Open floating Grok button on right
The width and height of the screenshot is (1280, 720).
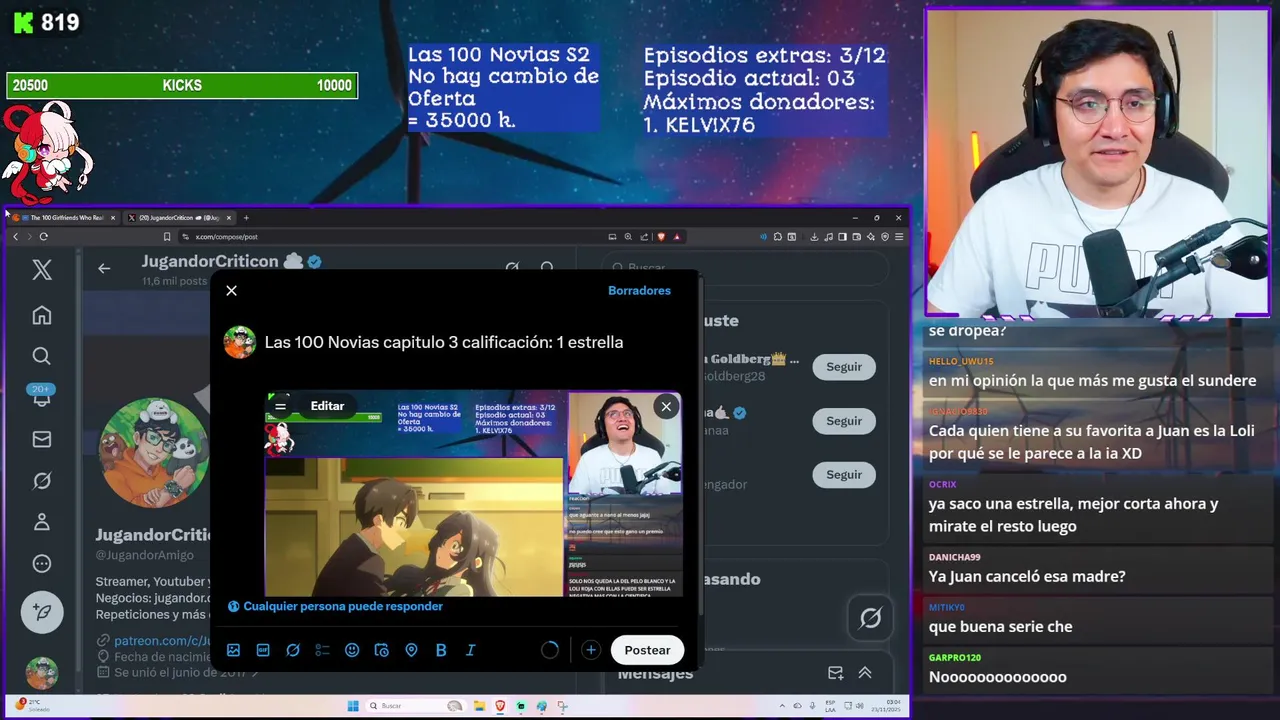coord(871,618)
